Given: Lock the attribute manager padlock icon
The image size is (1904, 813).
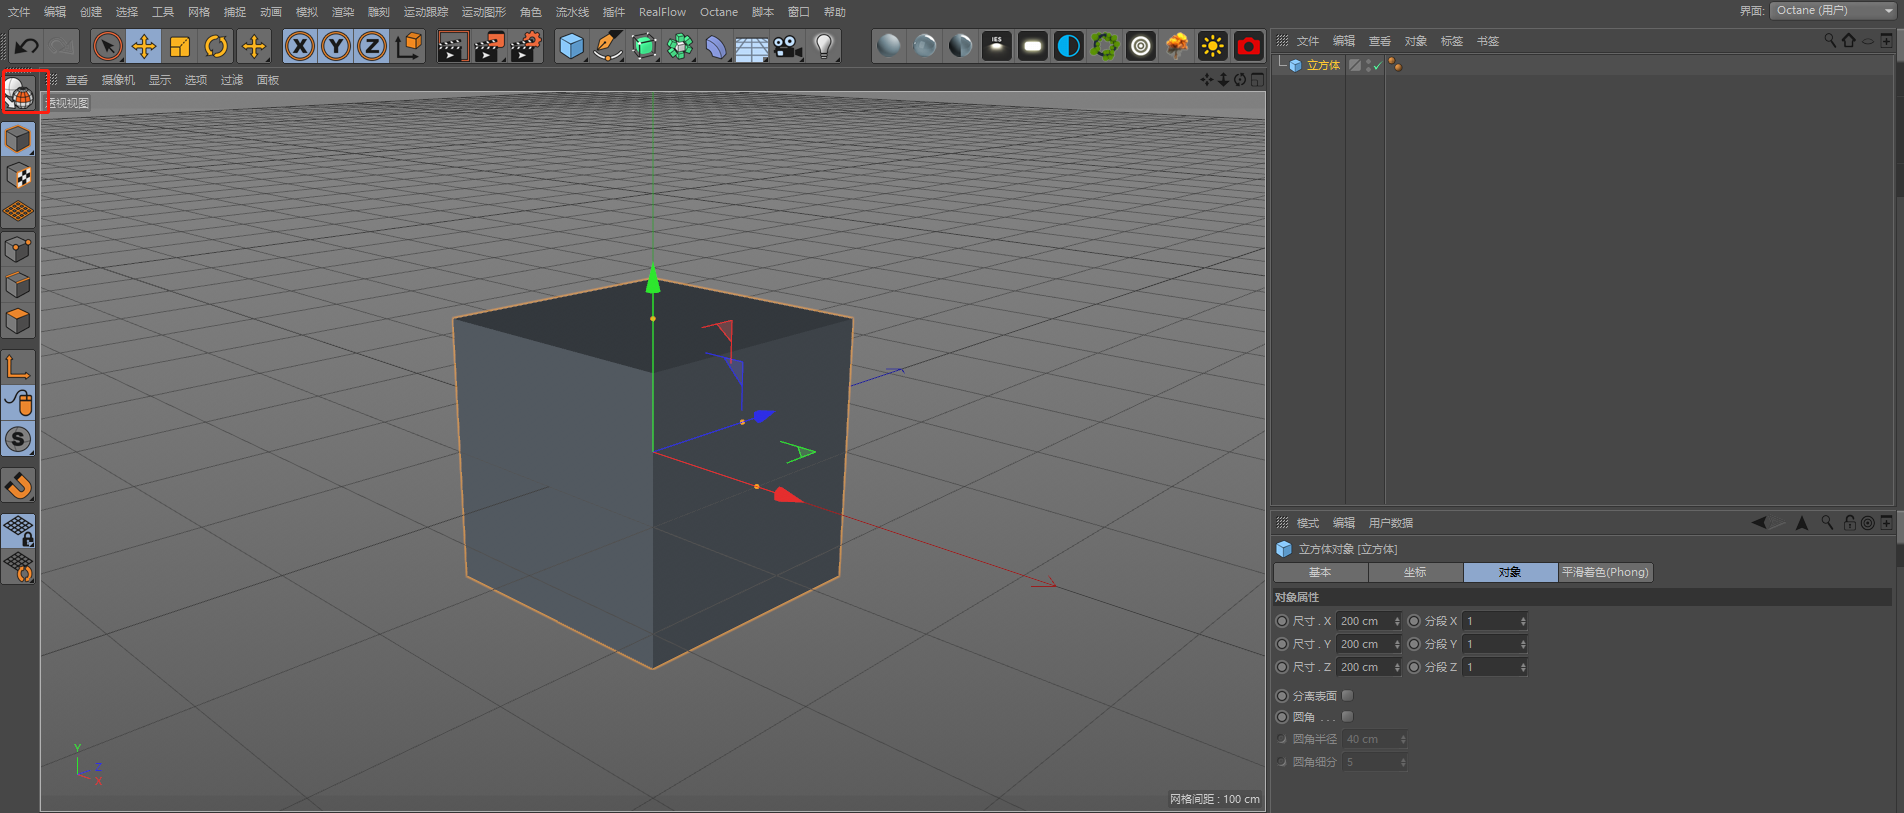Looking at the screenshot, I should (x=1849, y=523).
